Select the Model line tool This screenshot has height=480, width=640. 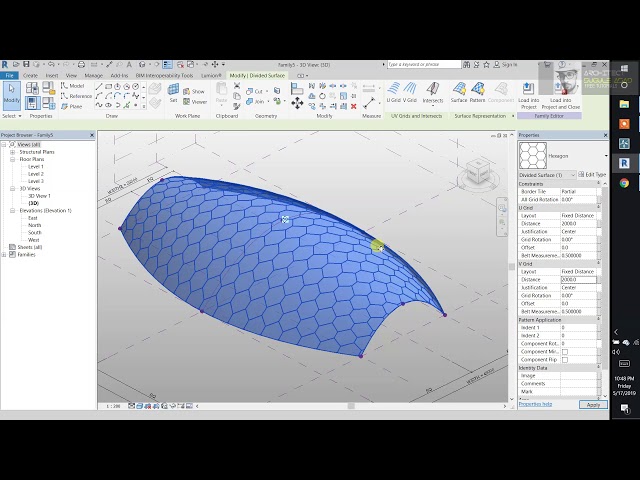[73, 86]
